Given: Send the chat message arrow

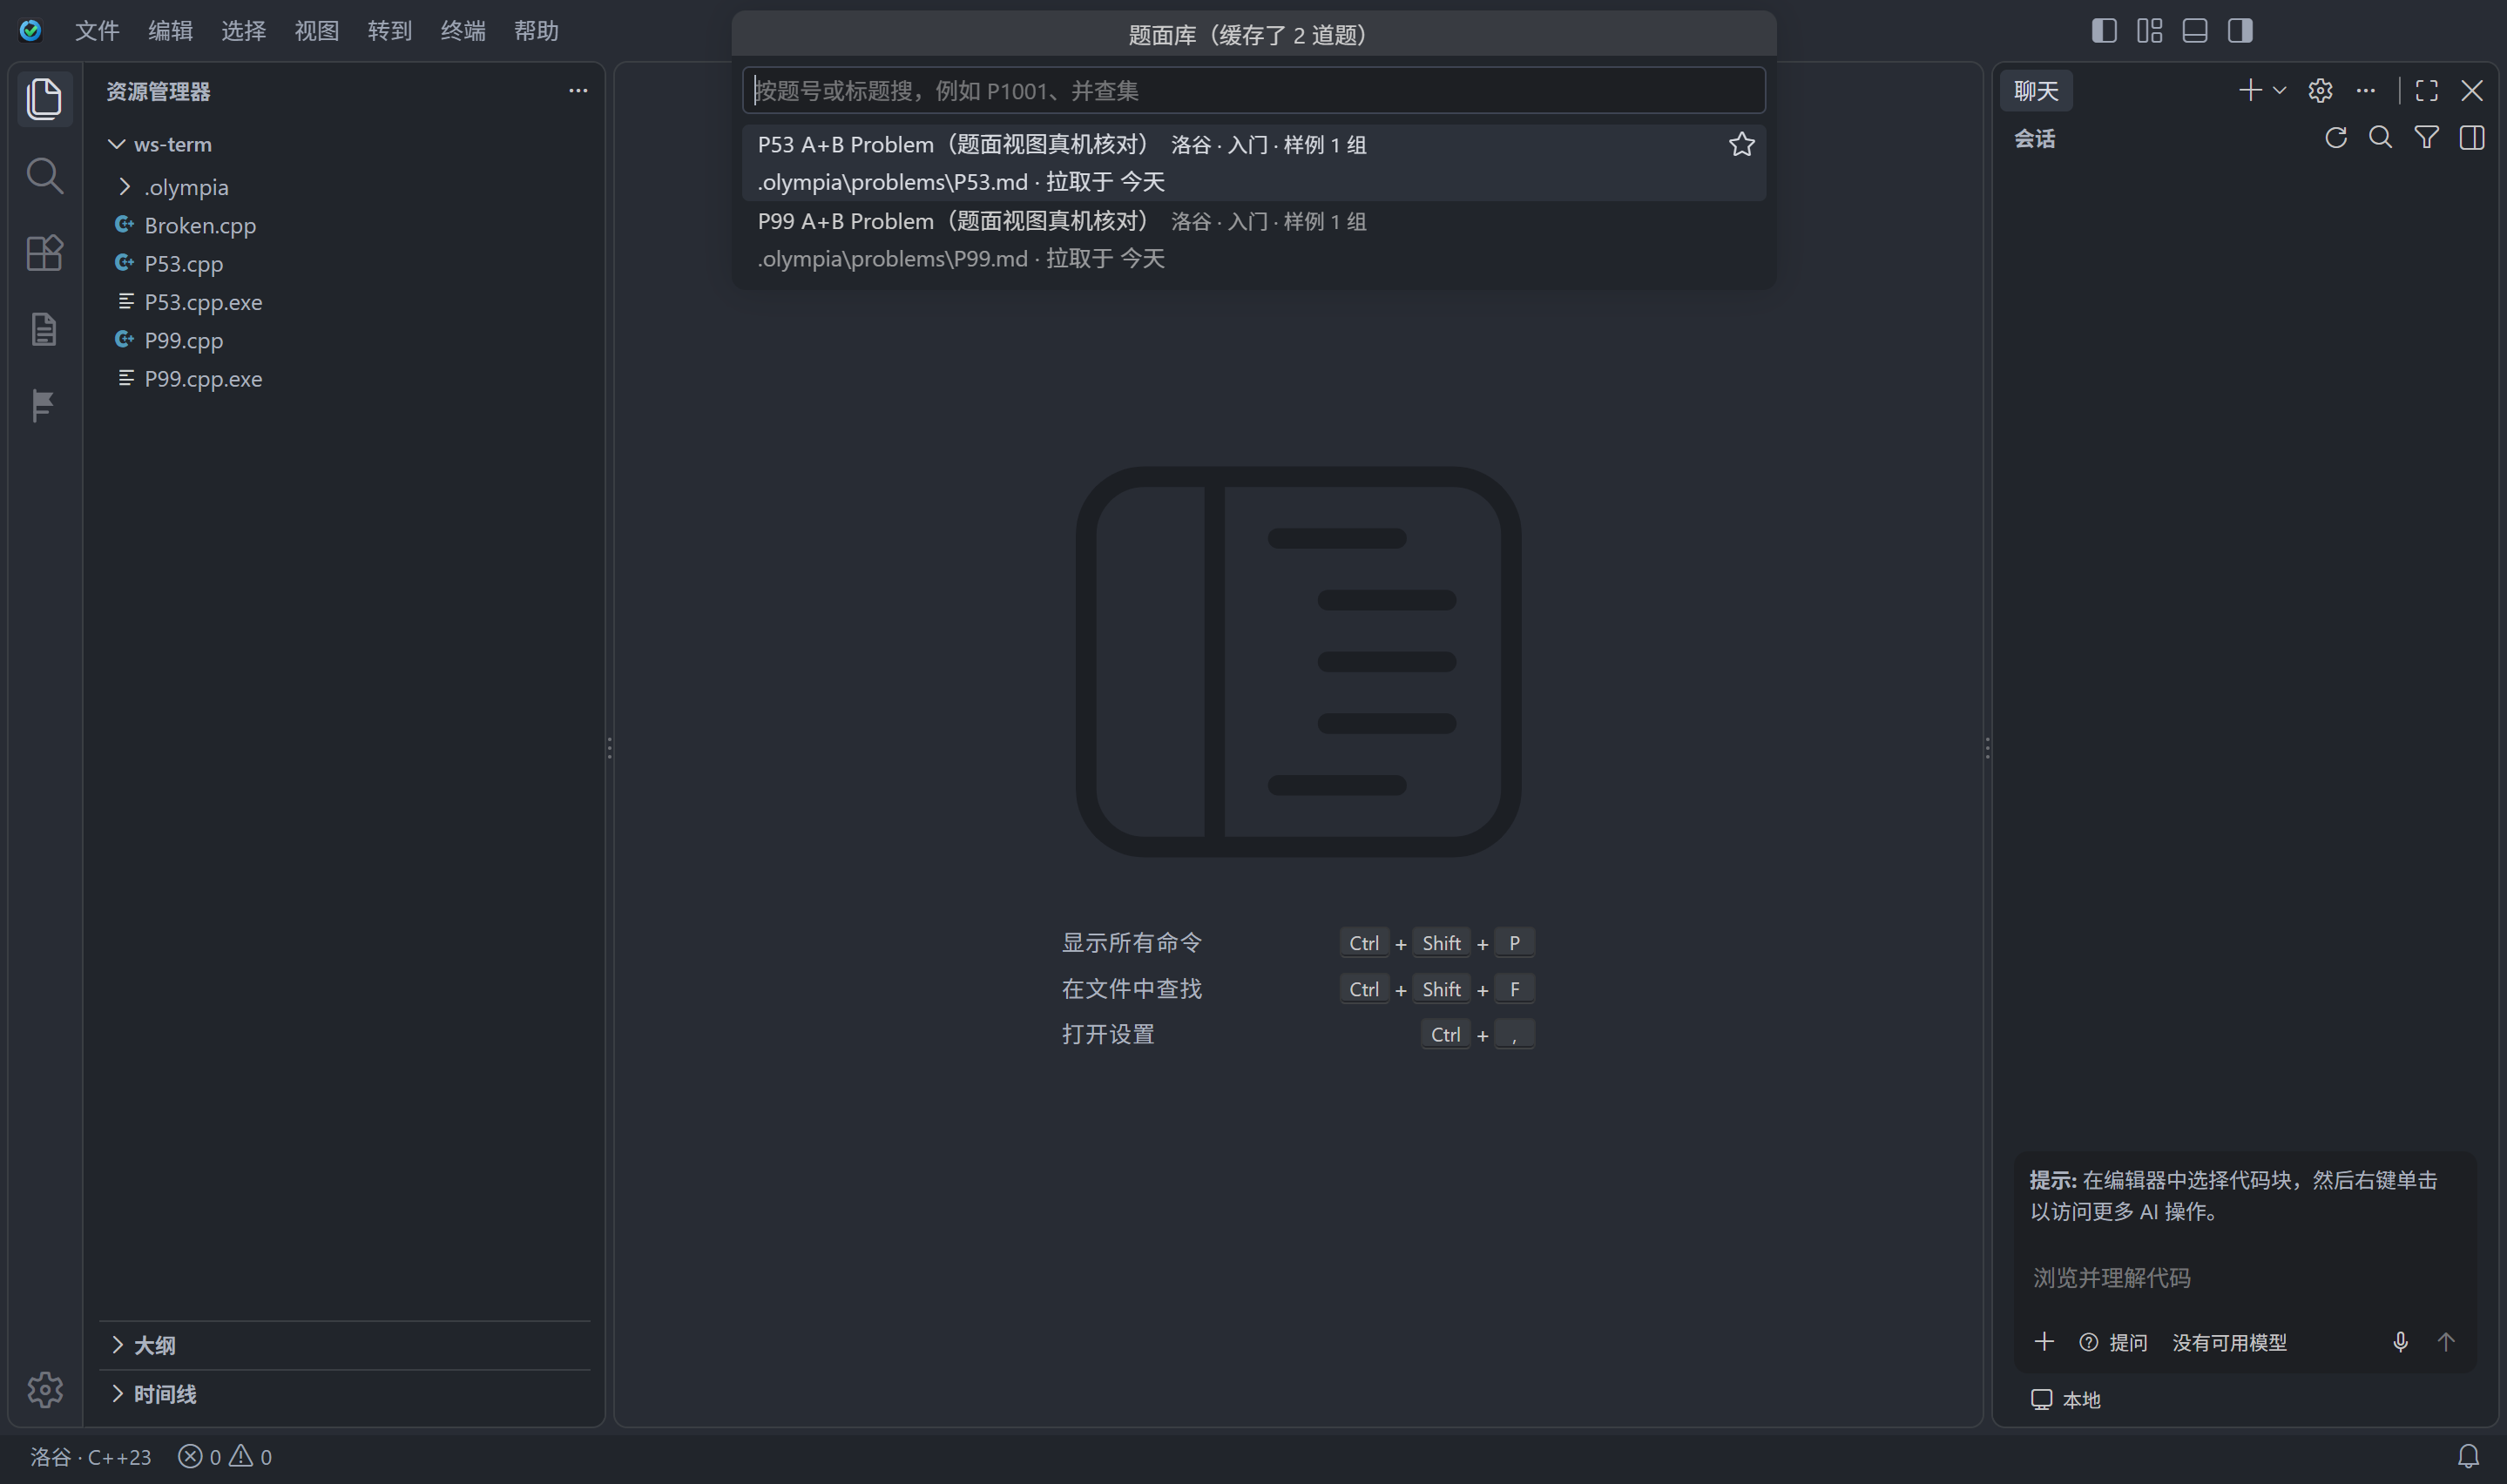Looking at the screenshot, I should [2446, 1342].
